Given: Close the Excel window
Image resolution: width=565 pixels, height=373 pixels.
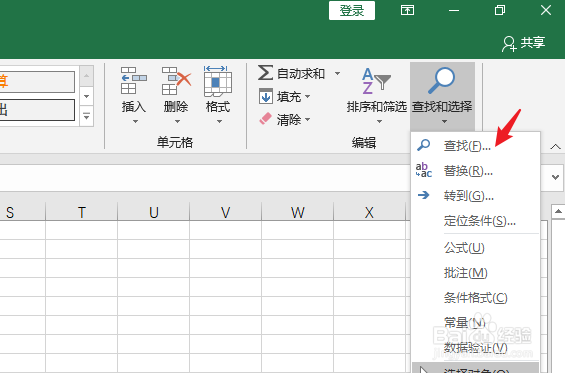Looking at the screenshot, I should click(x=546, y=10).
